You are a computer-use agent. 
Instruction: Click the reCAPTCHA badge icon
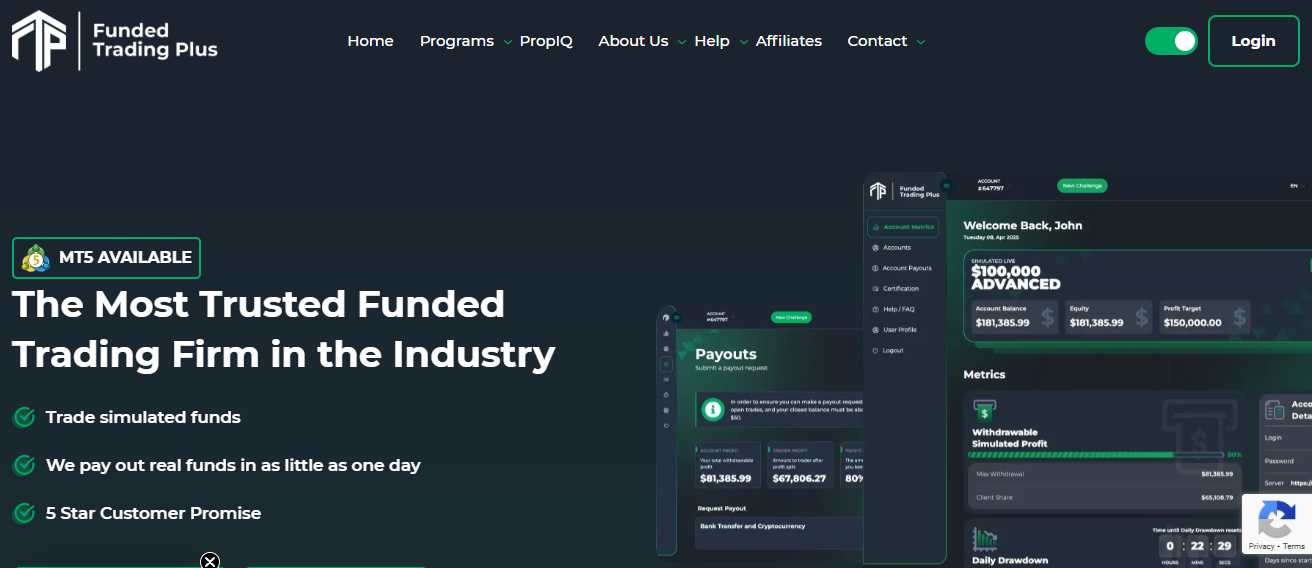[1276, 520]
